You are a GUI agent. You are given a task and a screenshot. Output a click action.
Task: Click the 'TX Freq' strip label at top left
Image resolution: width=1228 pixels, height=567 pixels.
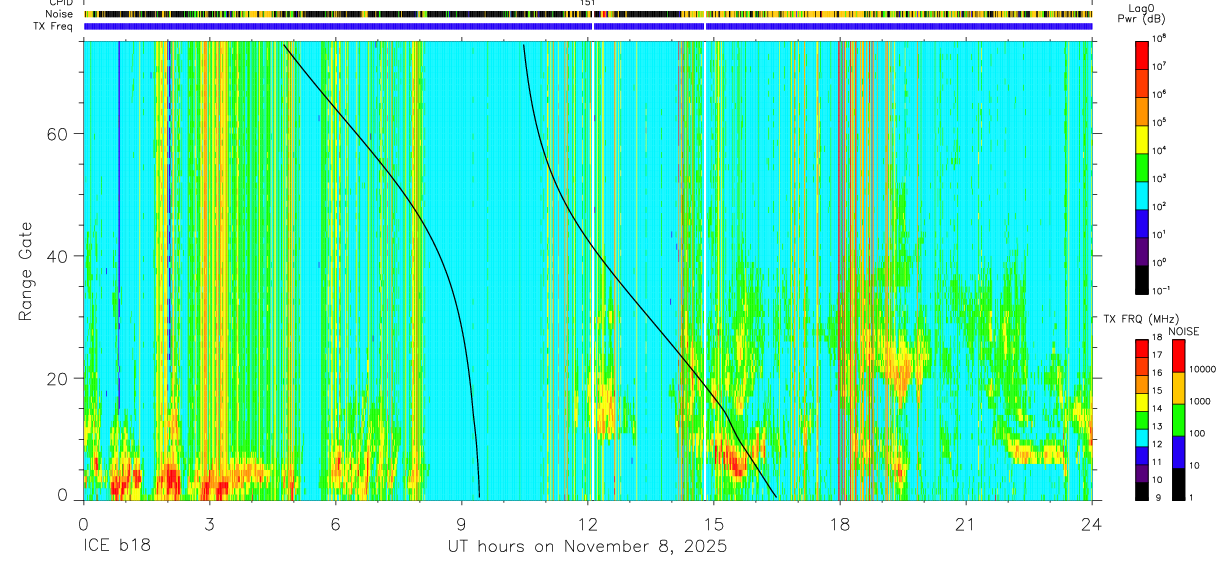54,27
